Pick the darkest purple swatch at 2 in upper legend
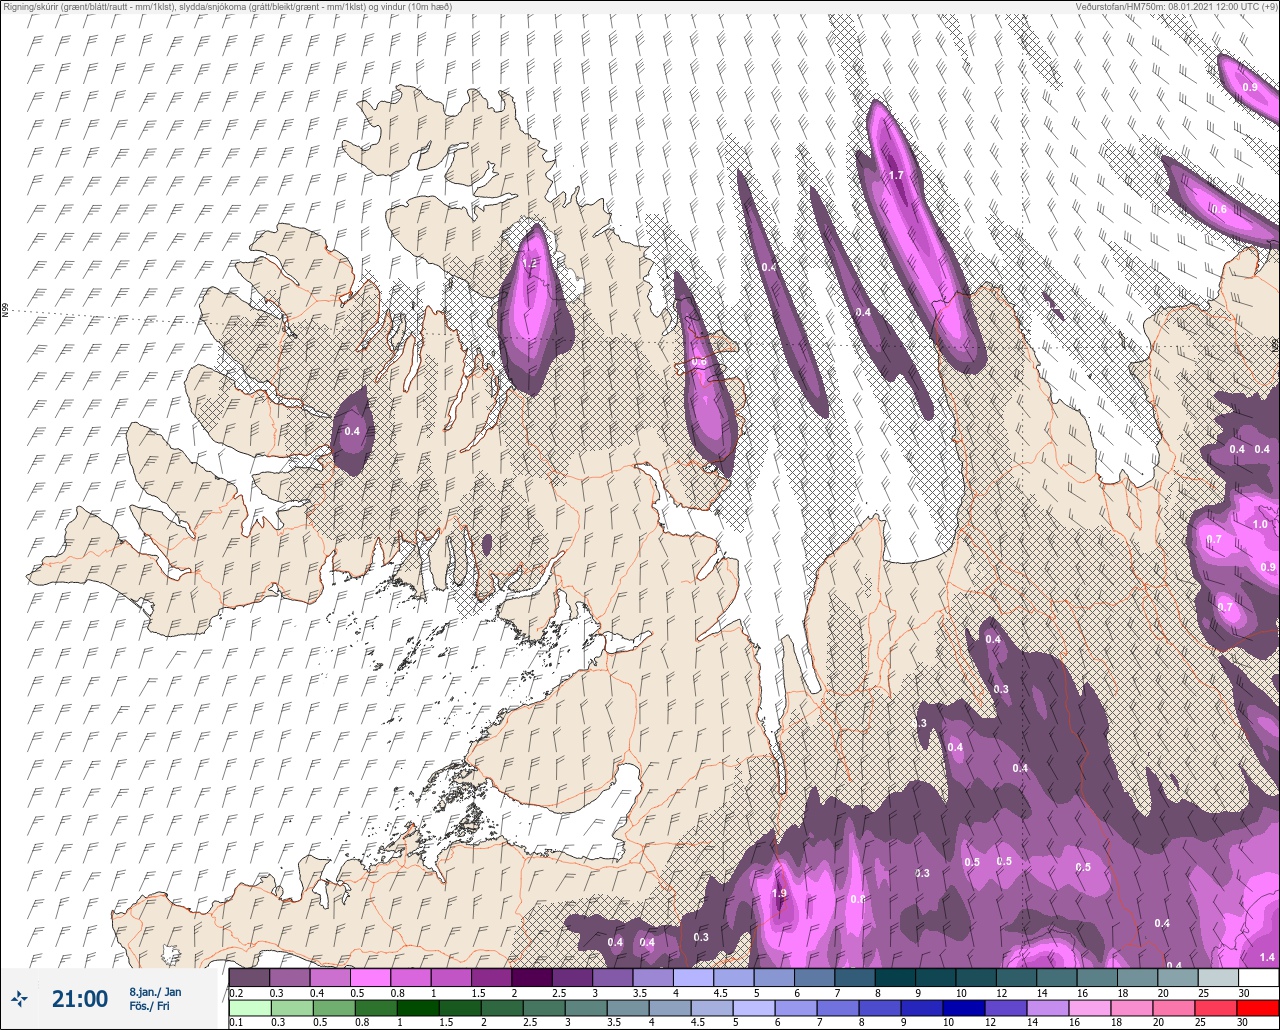Screen dimensions: 1280x1030 532,977
